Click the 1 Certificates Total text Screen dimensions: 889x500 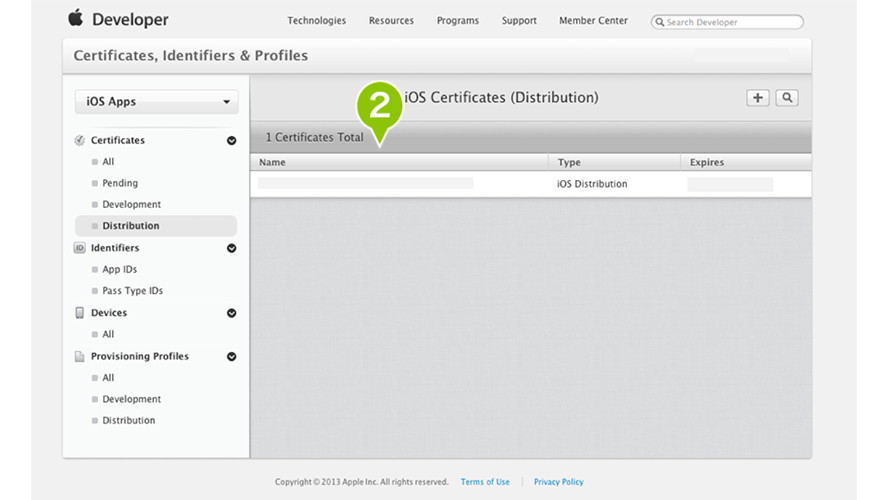click(x=315, y=137)
